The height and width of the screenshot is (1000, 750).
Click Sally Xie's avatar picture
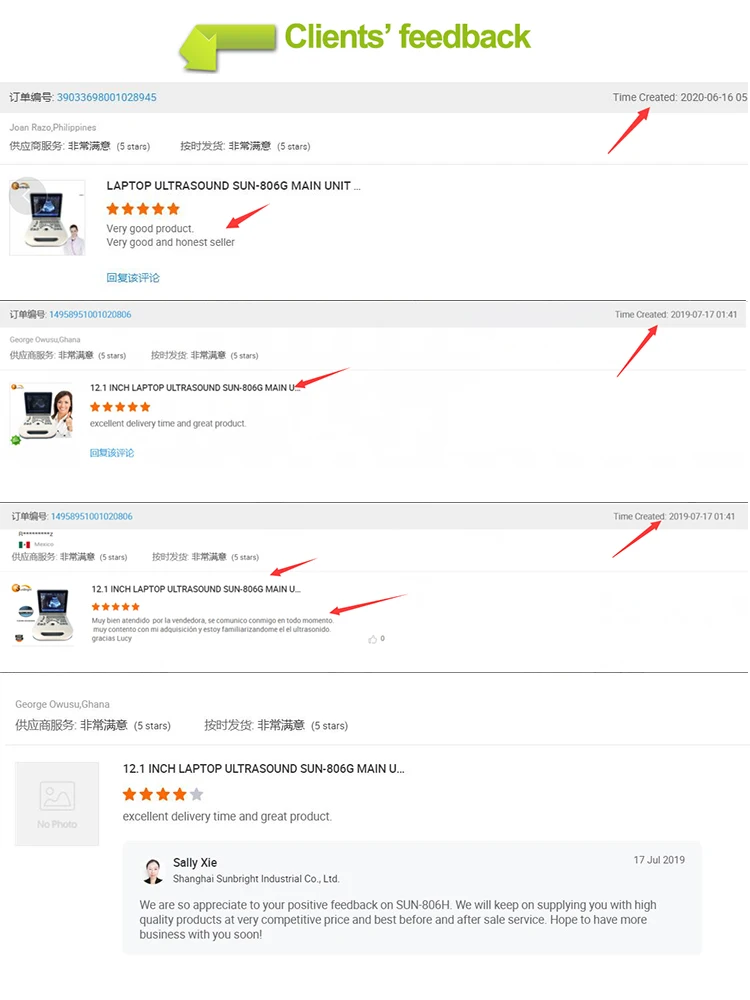(153, 871)
